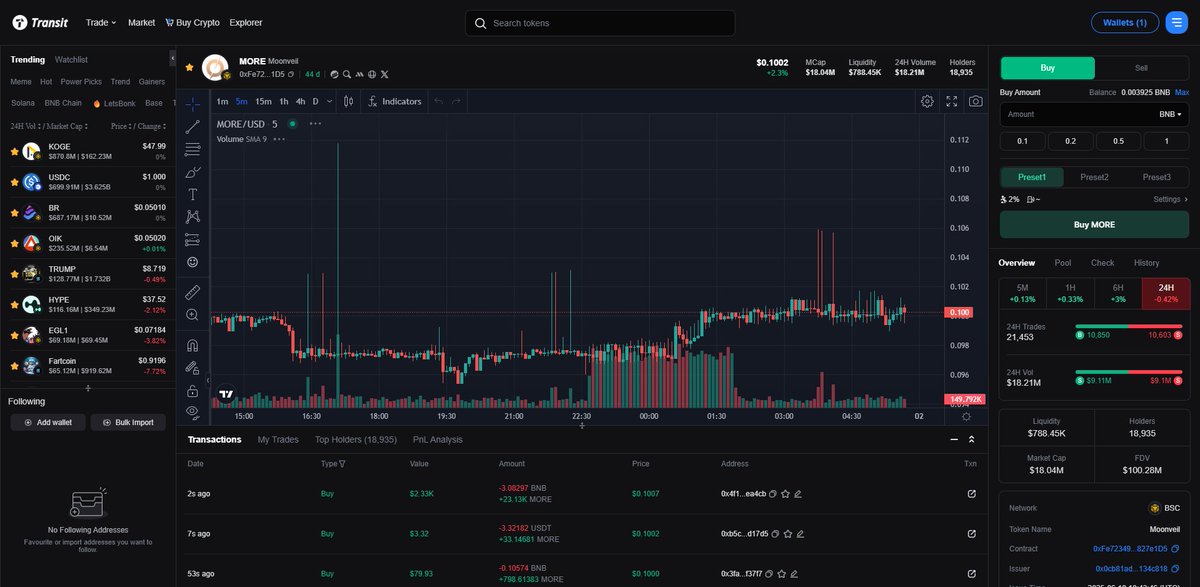The image size is (1200, 587).
Task: Collapse the left sidebar arrow
Action: click(172, 60)
